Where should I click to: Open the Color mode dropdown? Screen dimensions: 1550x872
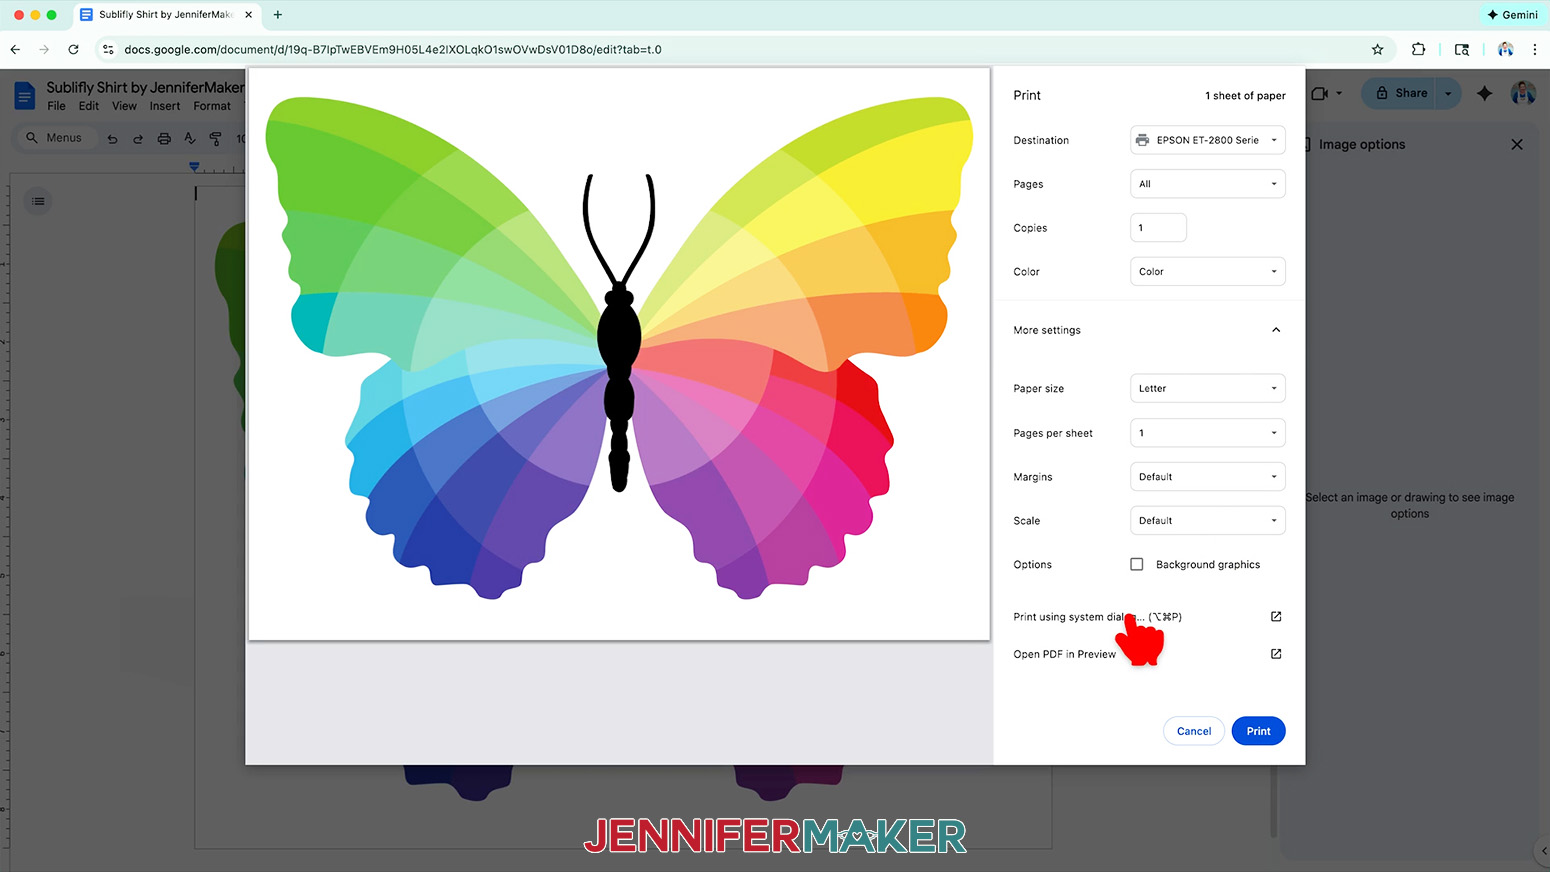coord(1207,271)
